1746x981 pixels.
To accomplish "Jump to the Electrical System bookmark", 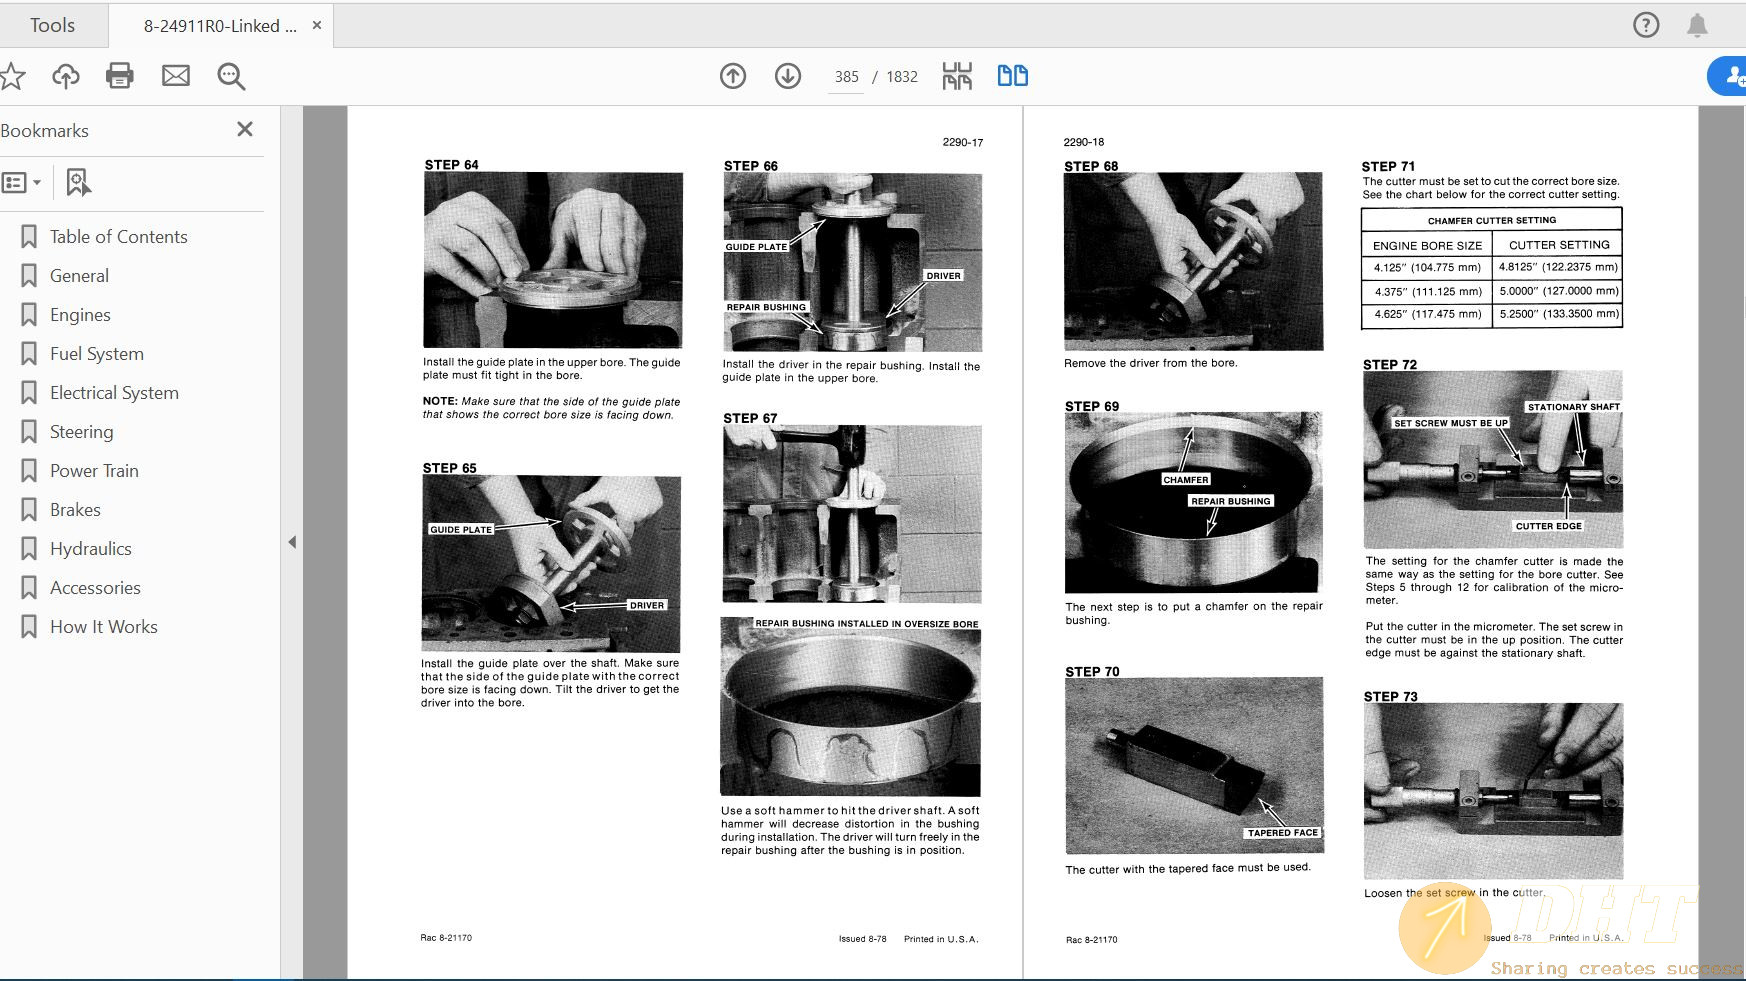I will click(114, 393).
